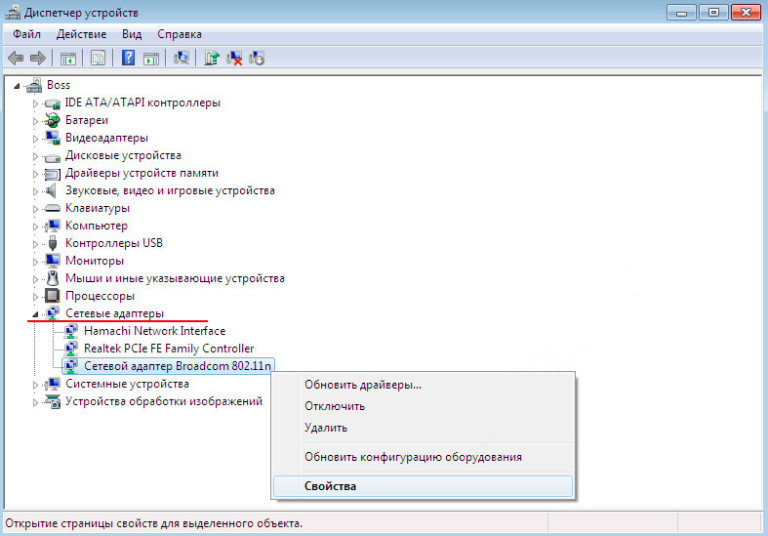This screenshot has width=768, height=536.
Task: Expand the Батареи node arrow
Action: (x=35, y=121)
